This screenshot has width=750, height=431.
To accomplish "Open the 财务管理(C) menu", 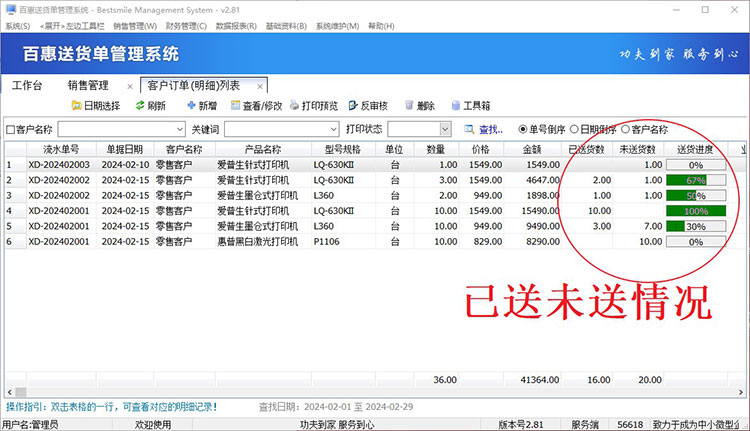I will 187,25.
